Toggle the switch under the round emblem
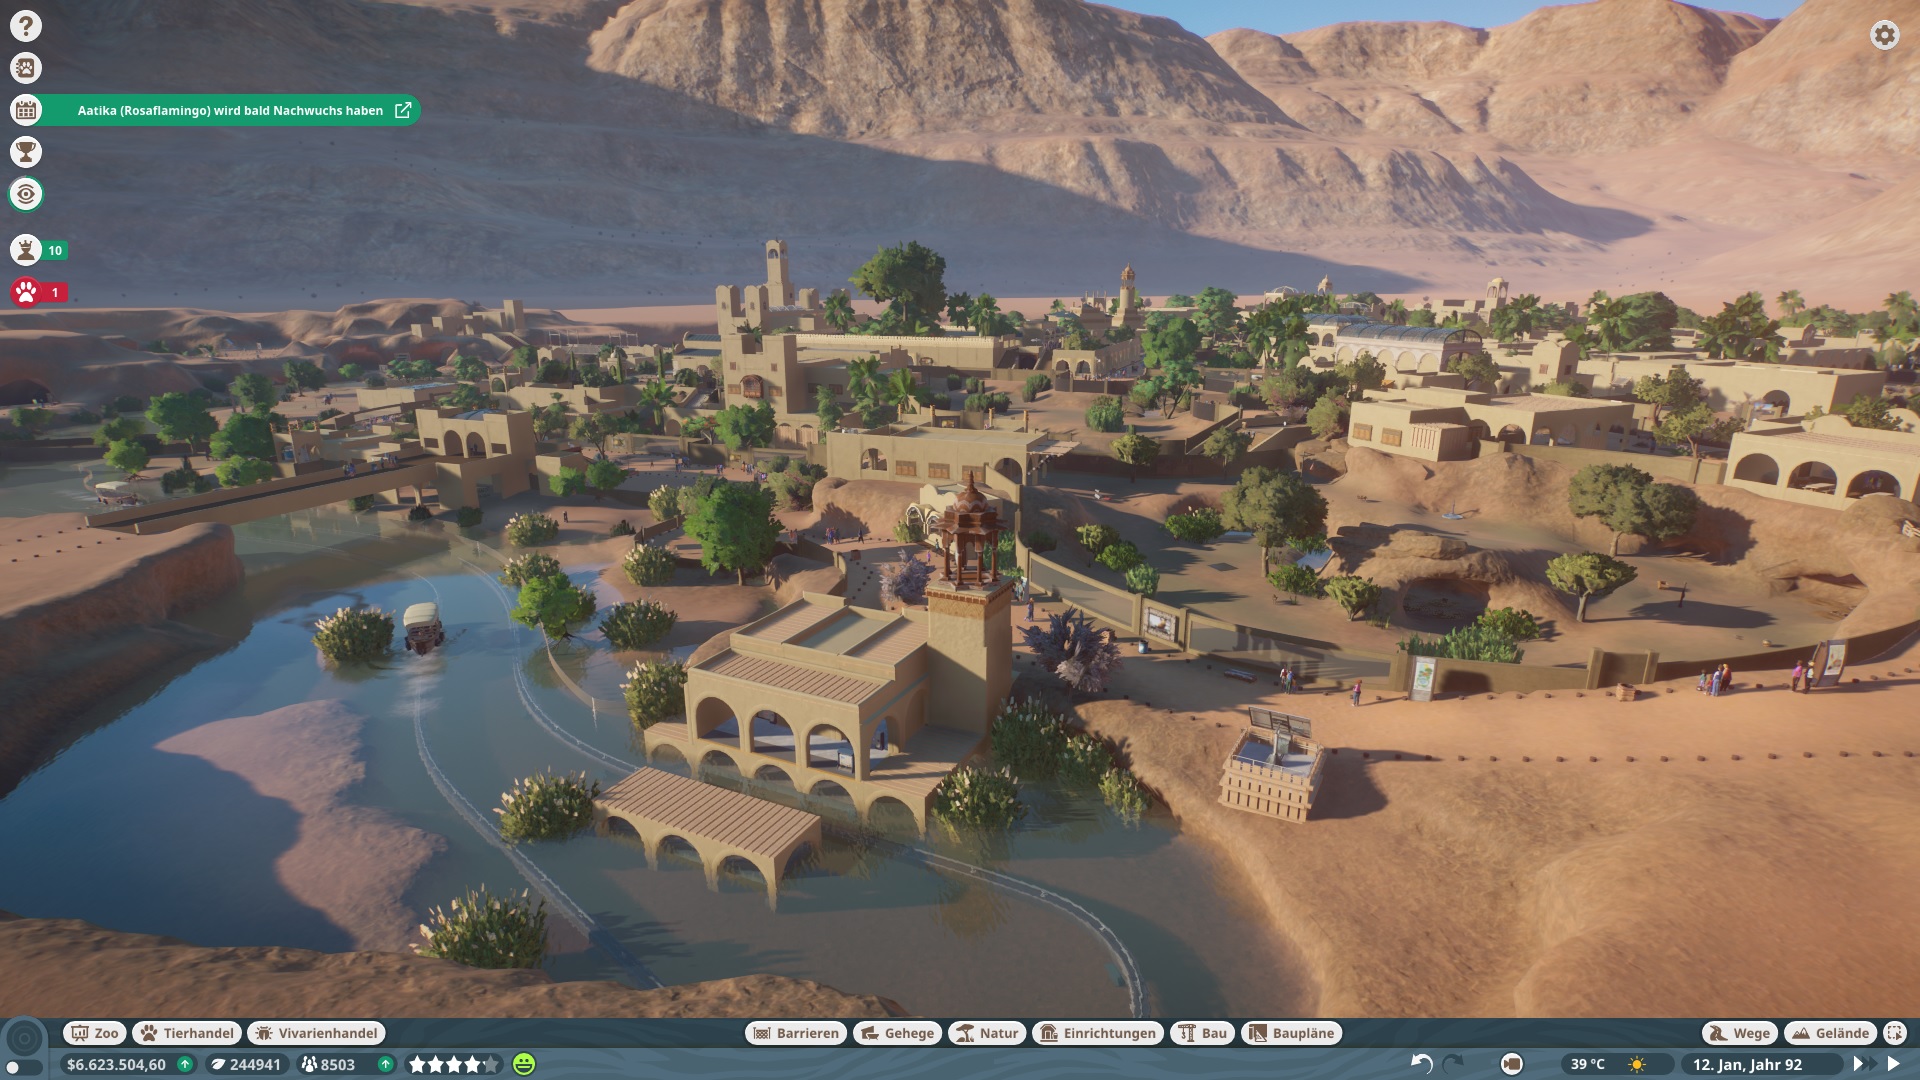This screenshot has width=1920, height=1080. [24, 1068]
